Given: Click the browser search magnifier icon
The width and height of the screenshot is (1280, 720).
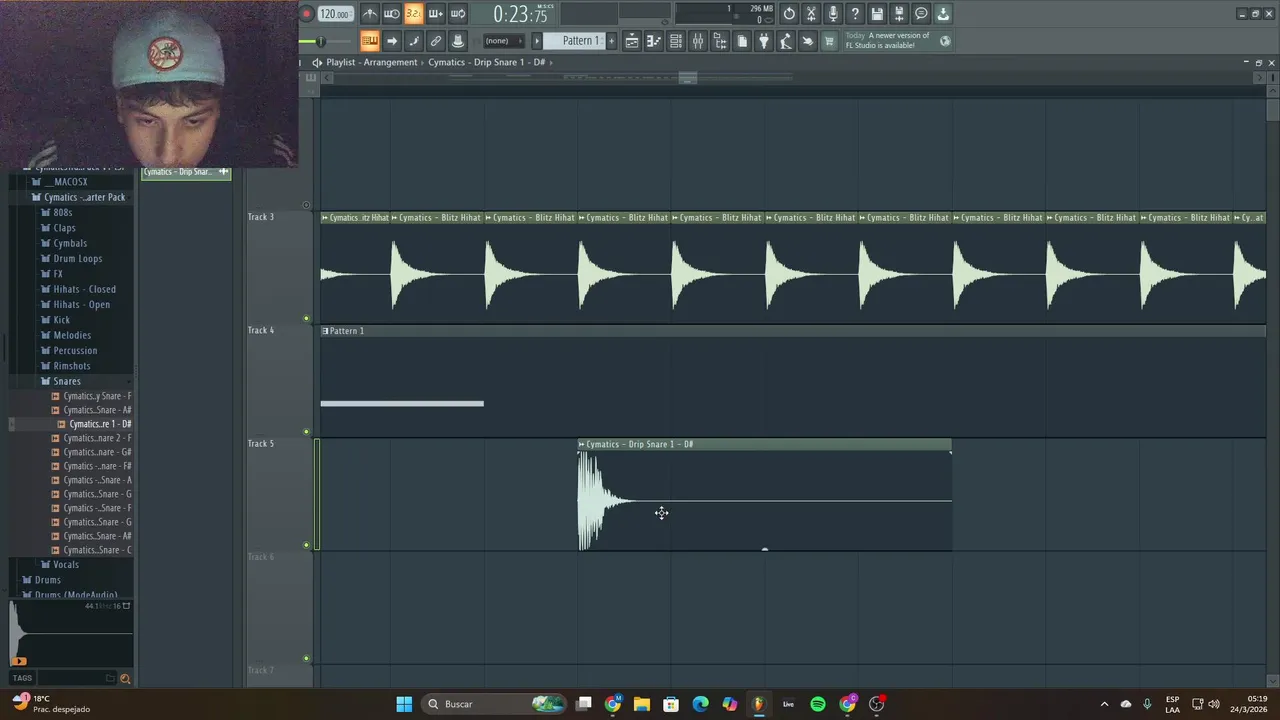Looking at the screenshot, I should (x=125, y=679).
